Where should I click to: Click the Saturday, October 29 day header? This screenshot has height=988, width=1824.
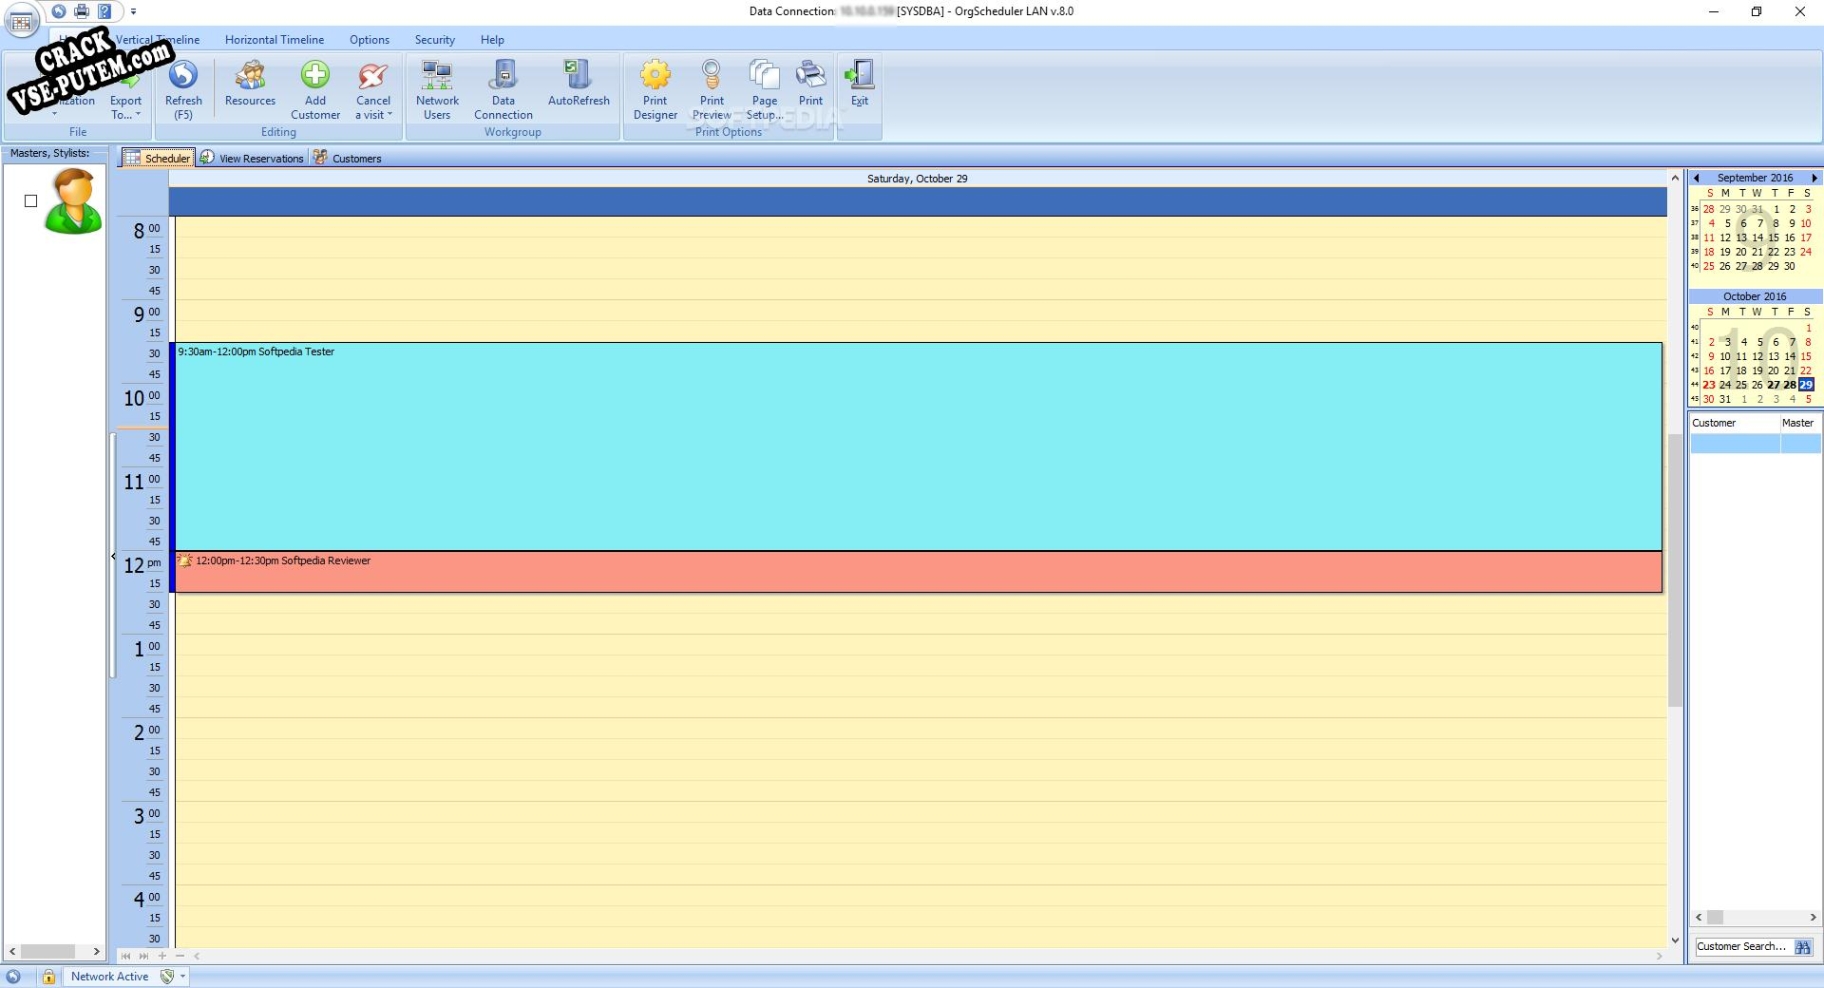(917, 179)
